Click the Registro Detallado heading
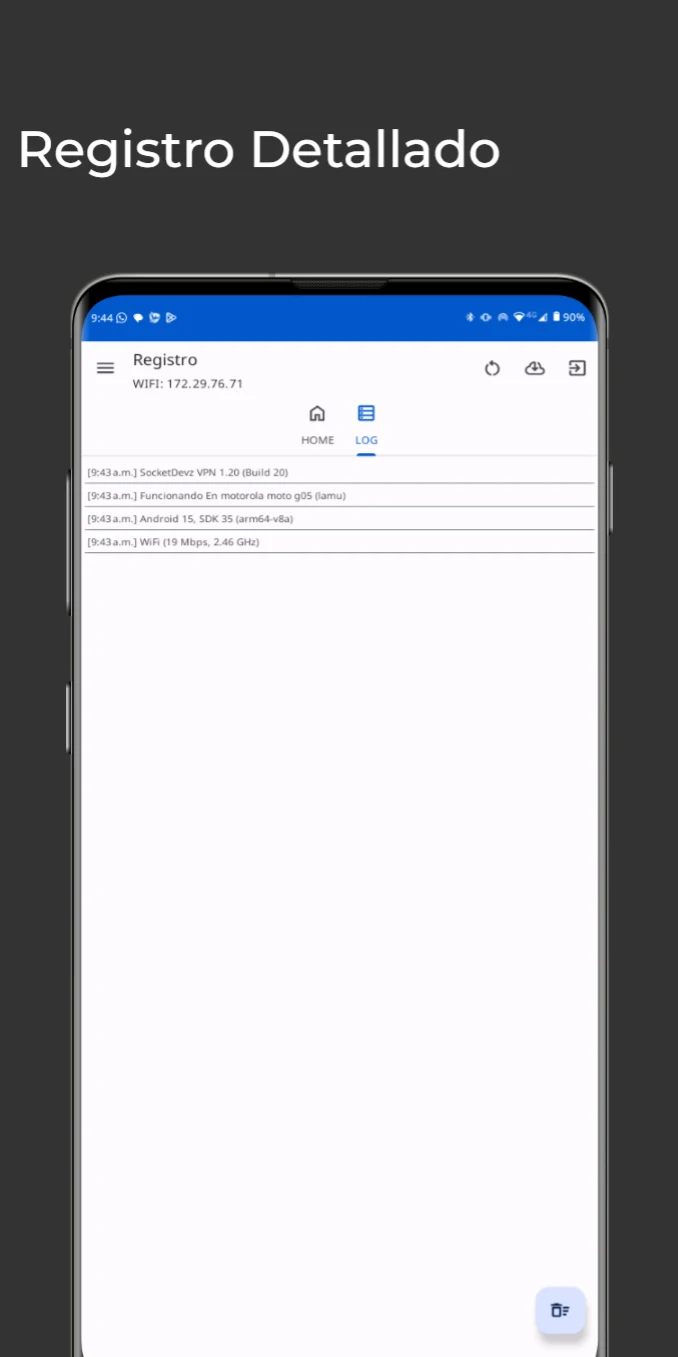 pos(259,150)
